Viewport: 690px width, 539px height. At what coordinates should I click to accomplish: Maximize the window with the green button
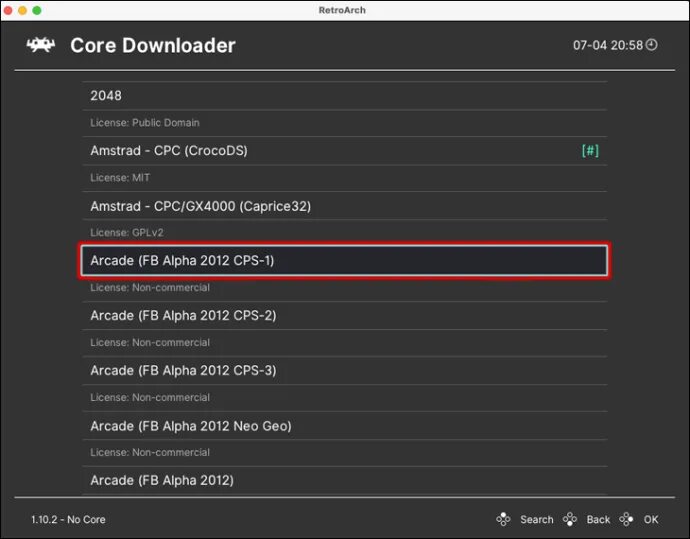click(37, 10)
